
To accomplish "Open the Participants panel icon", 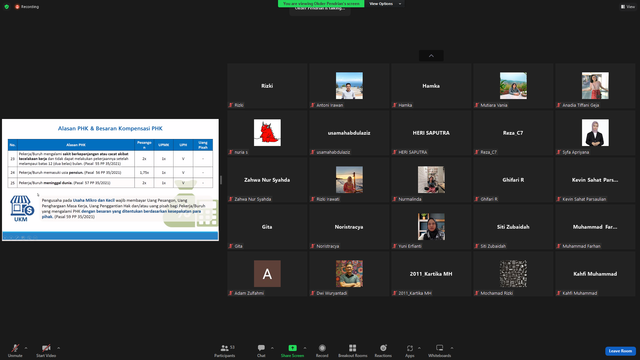I will 224,348.
